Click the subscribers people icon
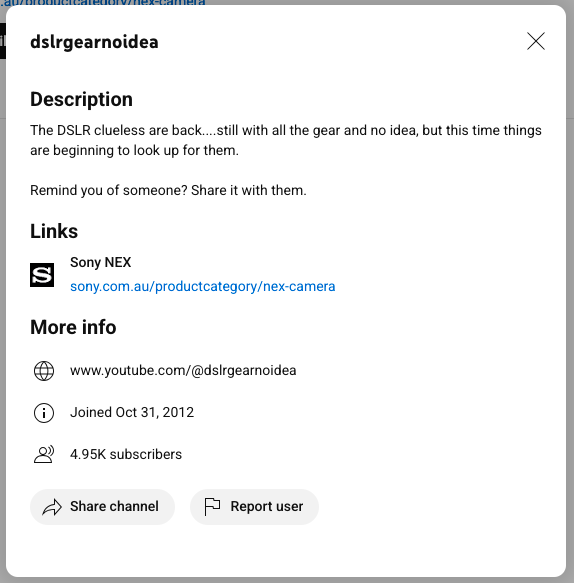Viewport: 574px width, 583px height. [44, 454]
